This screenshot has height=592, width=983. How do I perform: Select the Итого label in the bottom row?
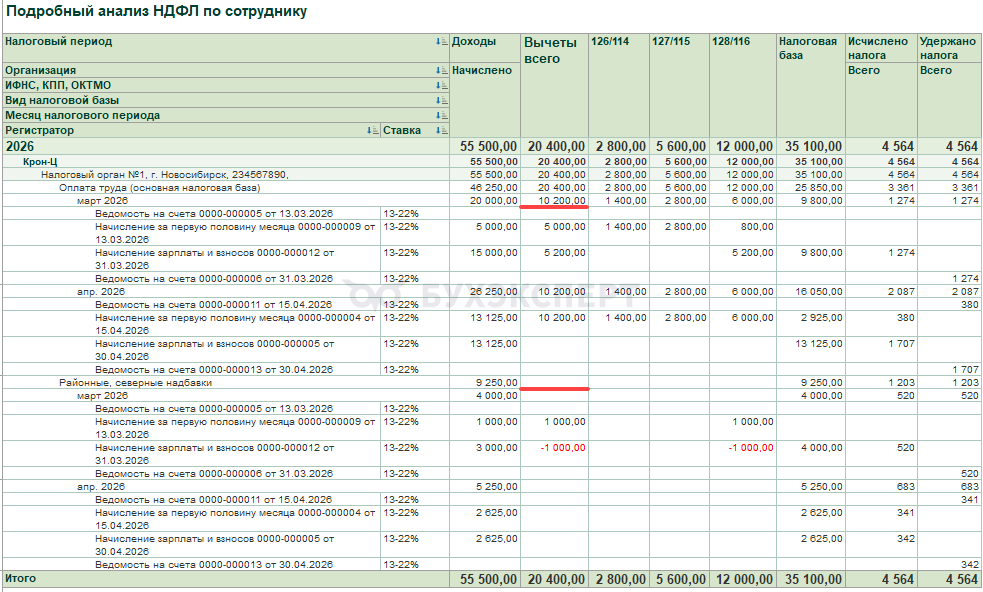(x=21, y=578)
